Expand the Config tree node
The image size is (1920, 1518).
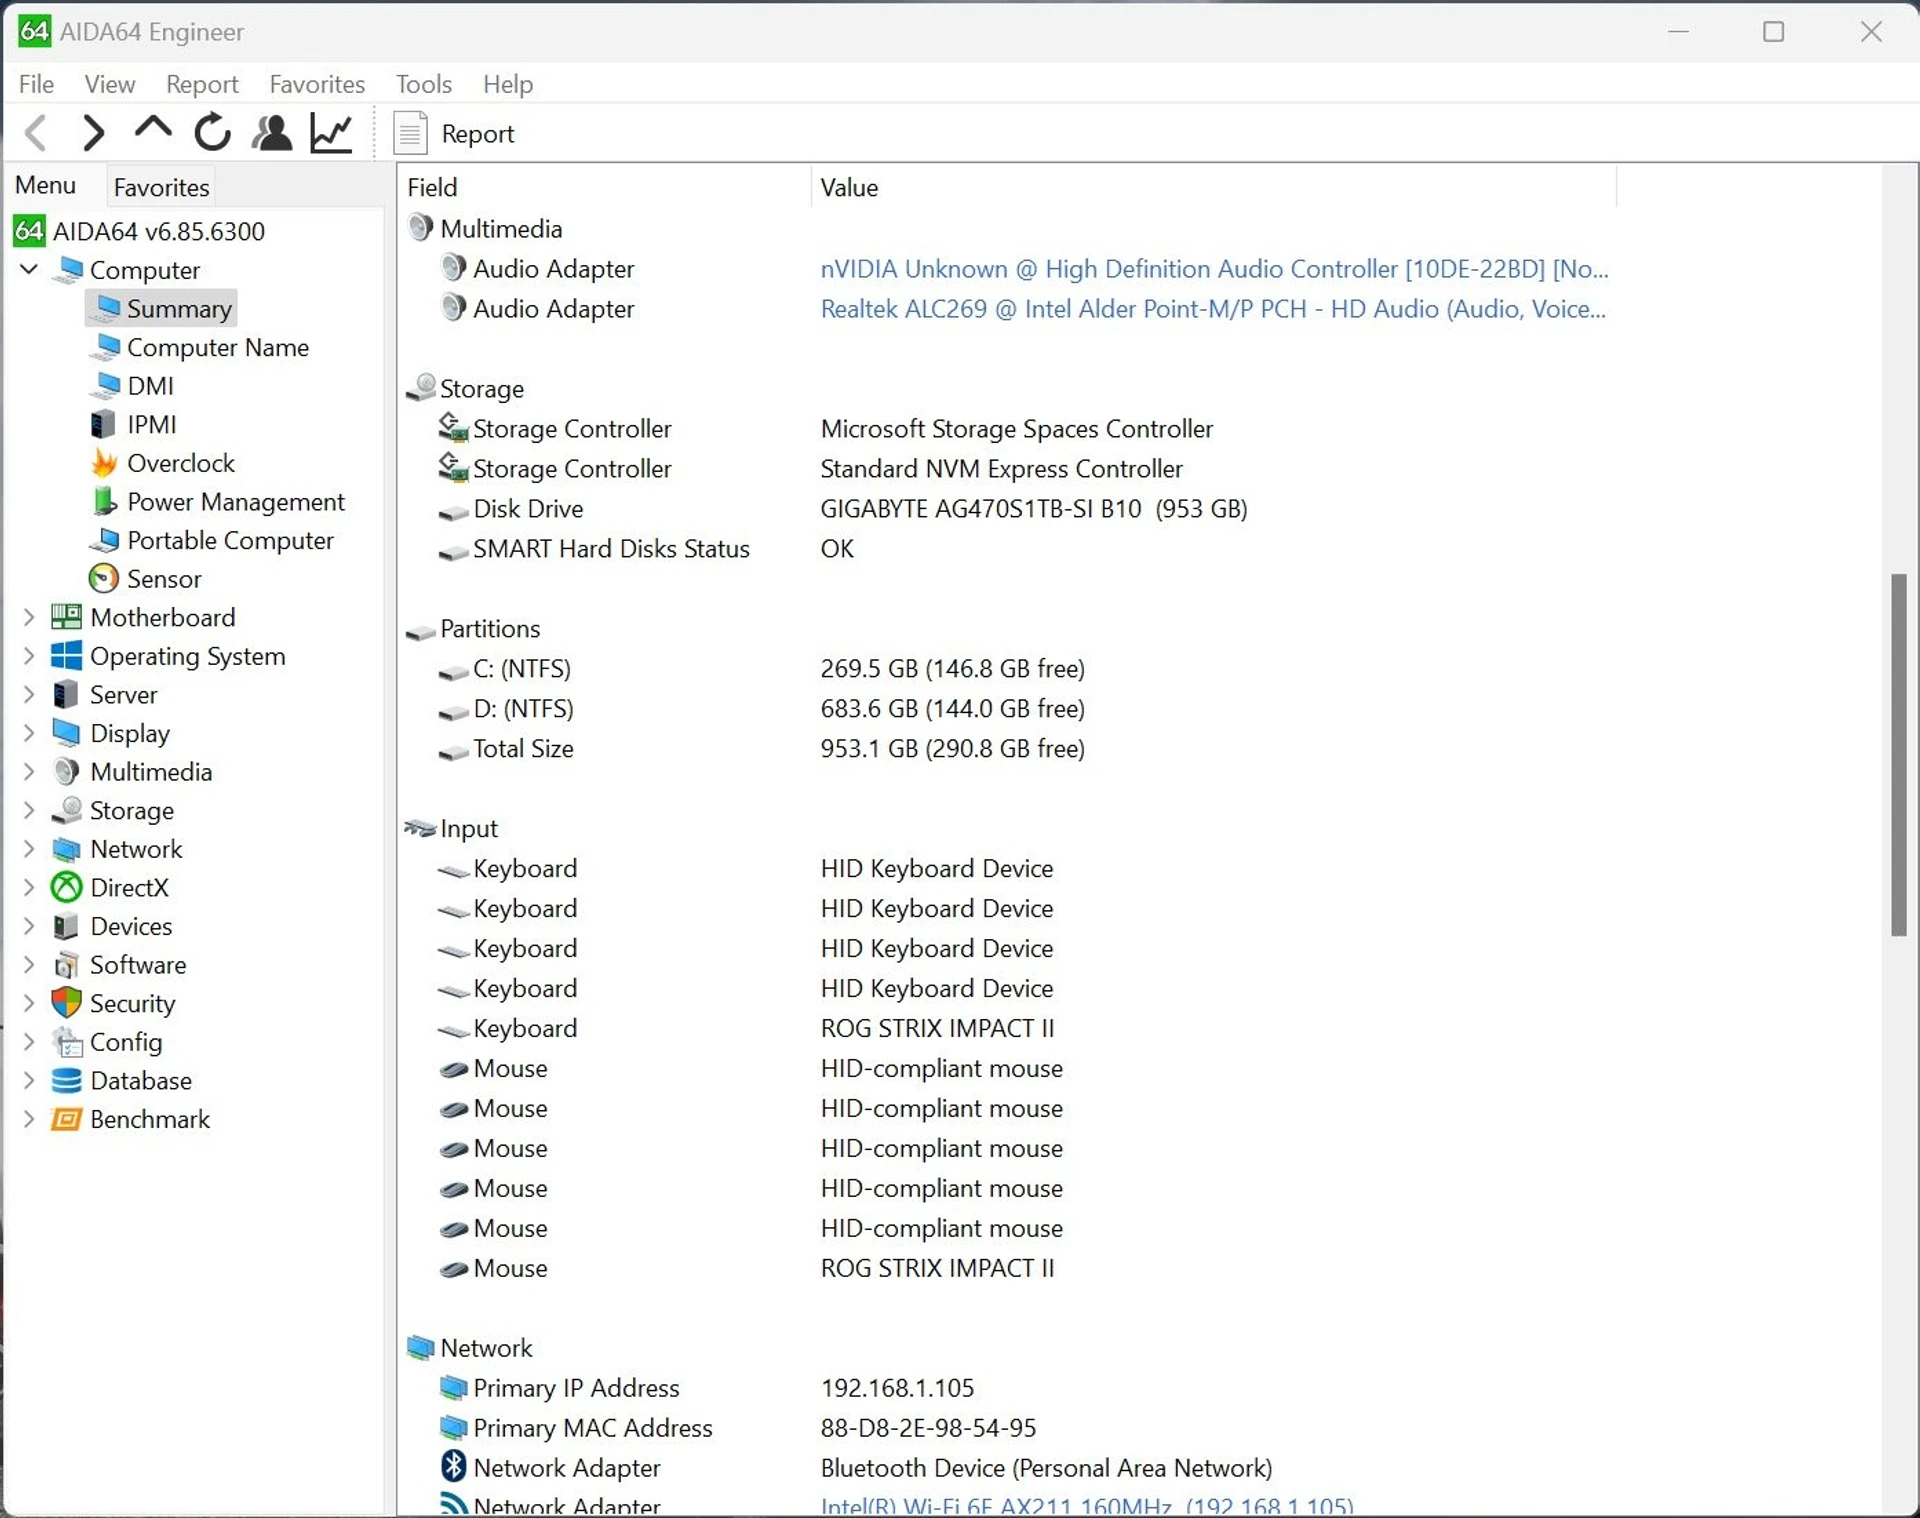pyautogui.click(x=29, y=1042)
